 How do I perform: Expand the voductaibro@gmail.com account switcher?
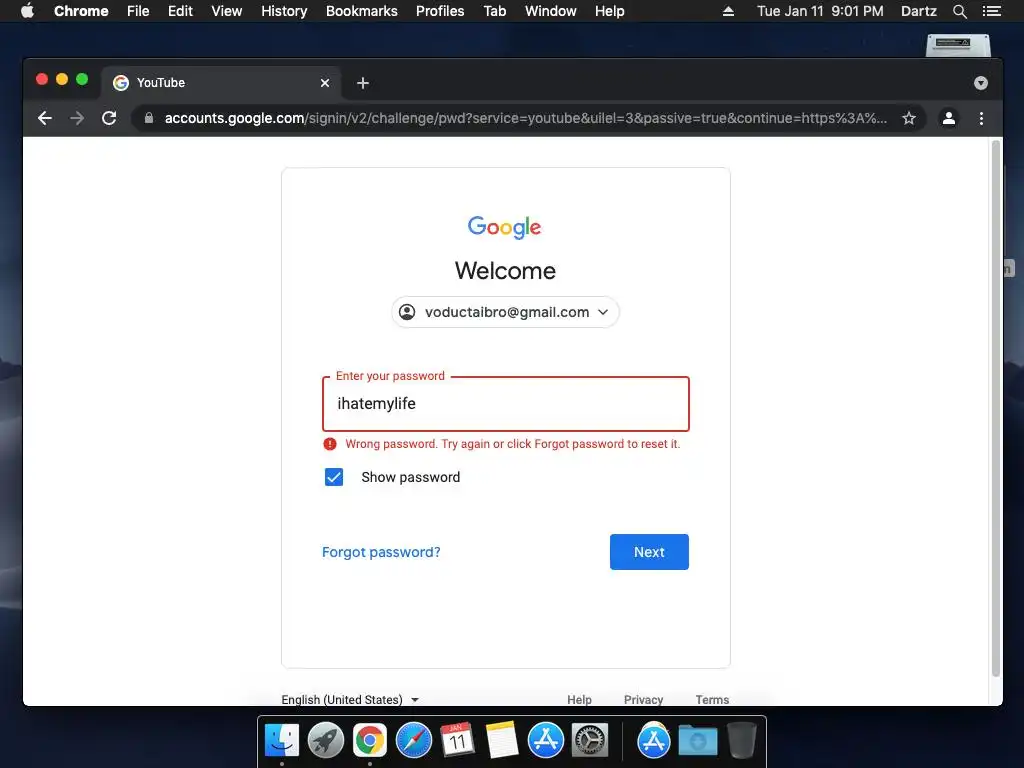(x=505, y=312)
